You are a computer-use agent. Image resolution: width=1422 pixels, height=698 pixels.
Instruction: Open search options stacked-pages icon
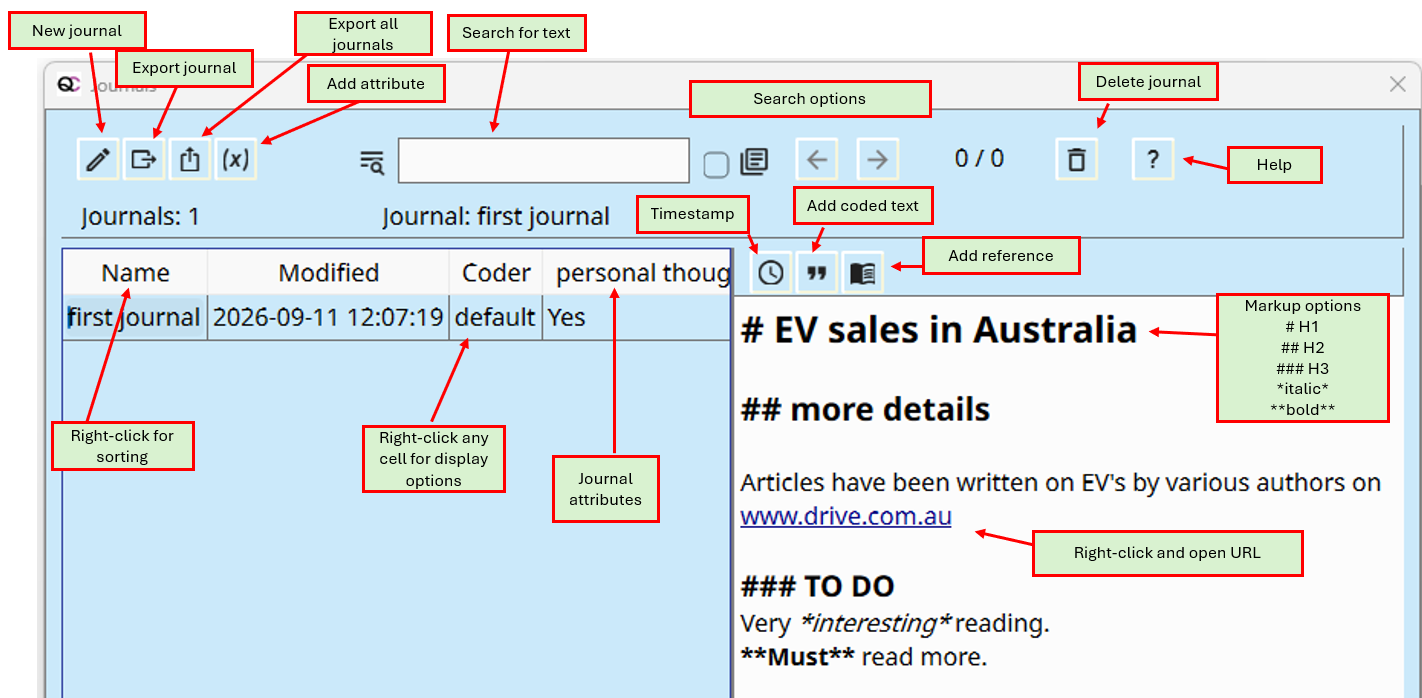click(754, 161)
